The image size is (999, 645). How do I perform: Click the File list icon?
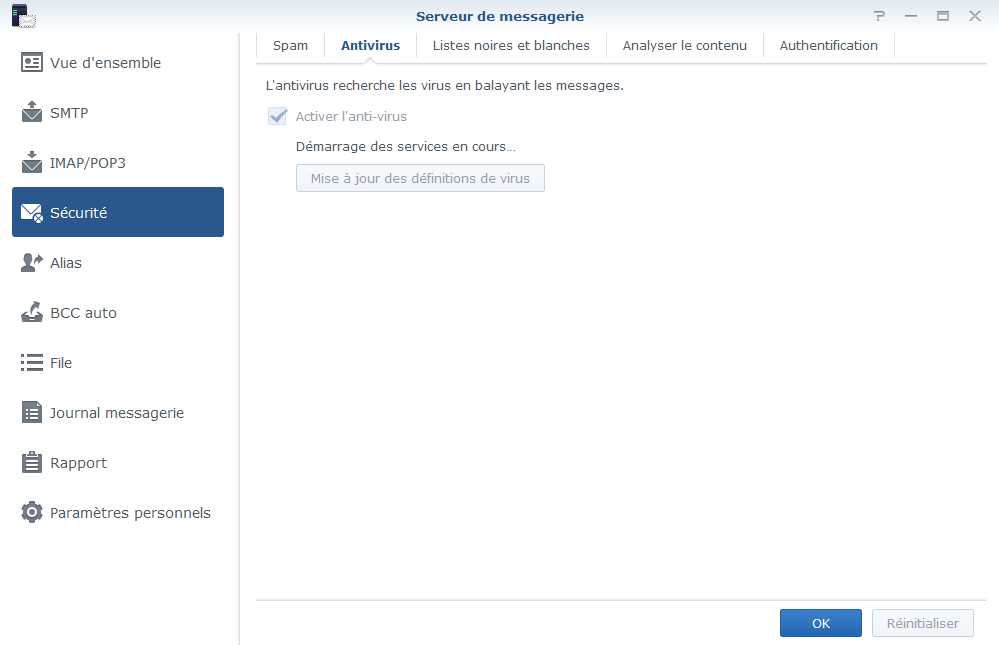[x=32, y=363]
